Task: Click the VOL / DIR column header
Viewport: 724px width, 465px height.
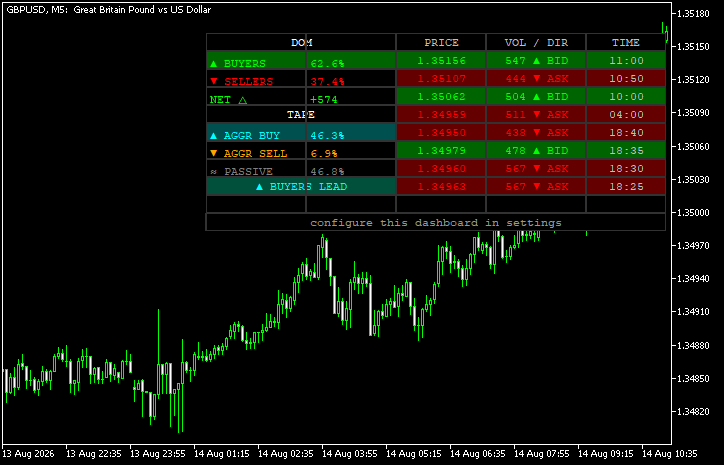Action: tap(536, 42)
